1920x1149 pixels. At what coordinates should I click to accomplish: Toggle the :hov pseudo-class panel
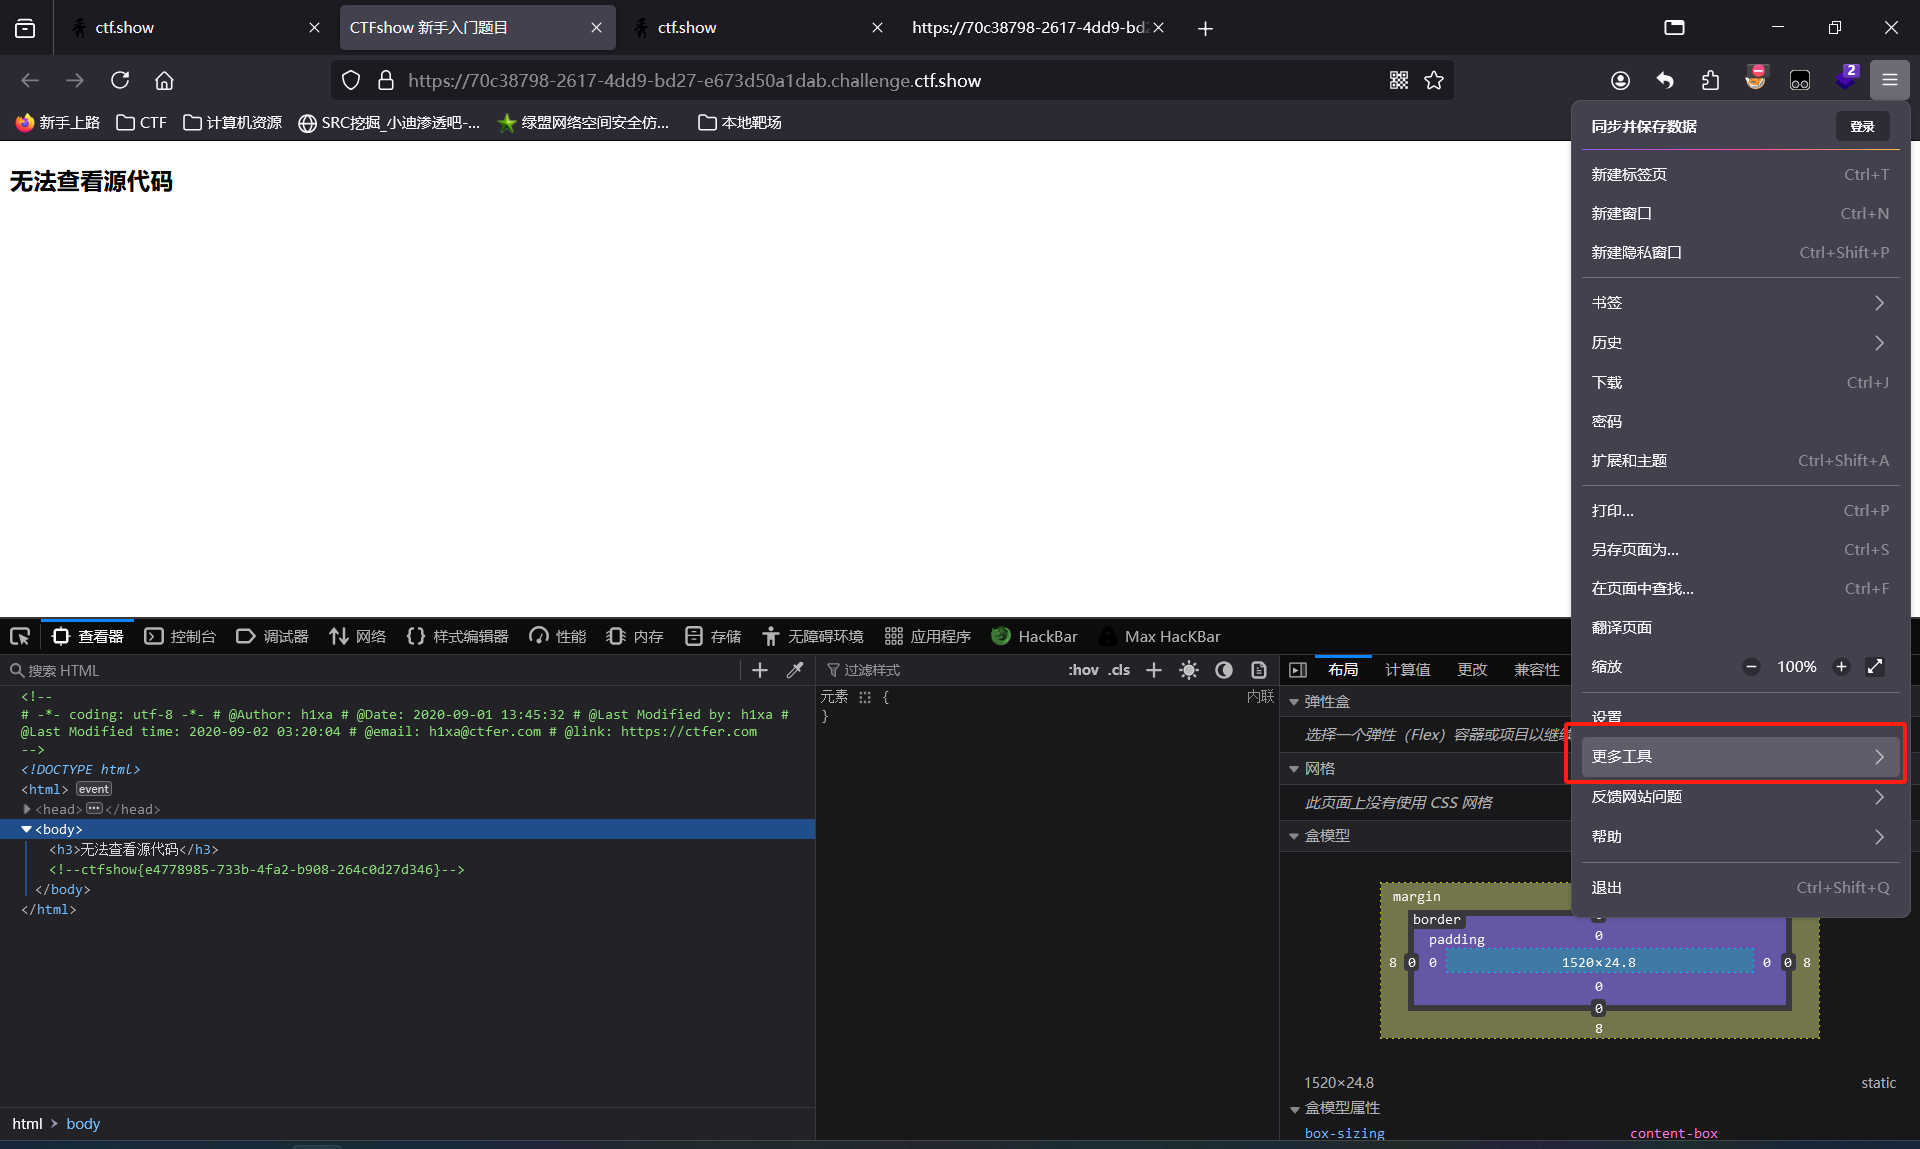1083,670
